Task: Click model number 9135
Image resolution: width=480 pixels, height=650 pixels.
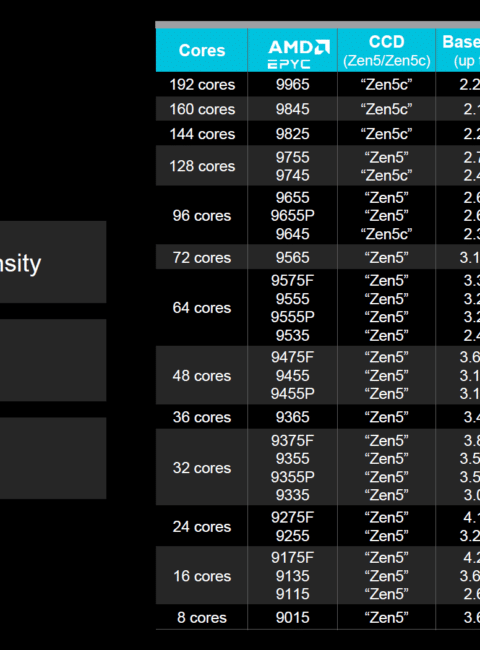Action: [293, 575]
